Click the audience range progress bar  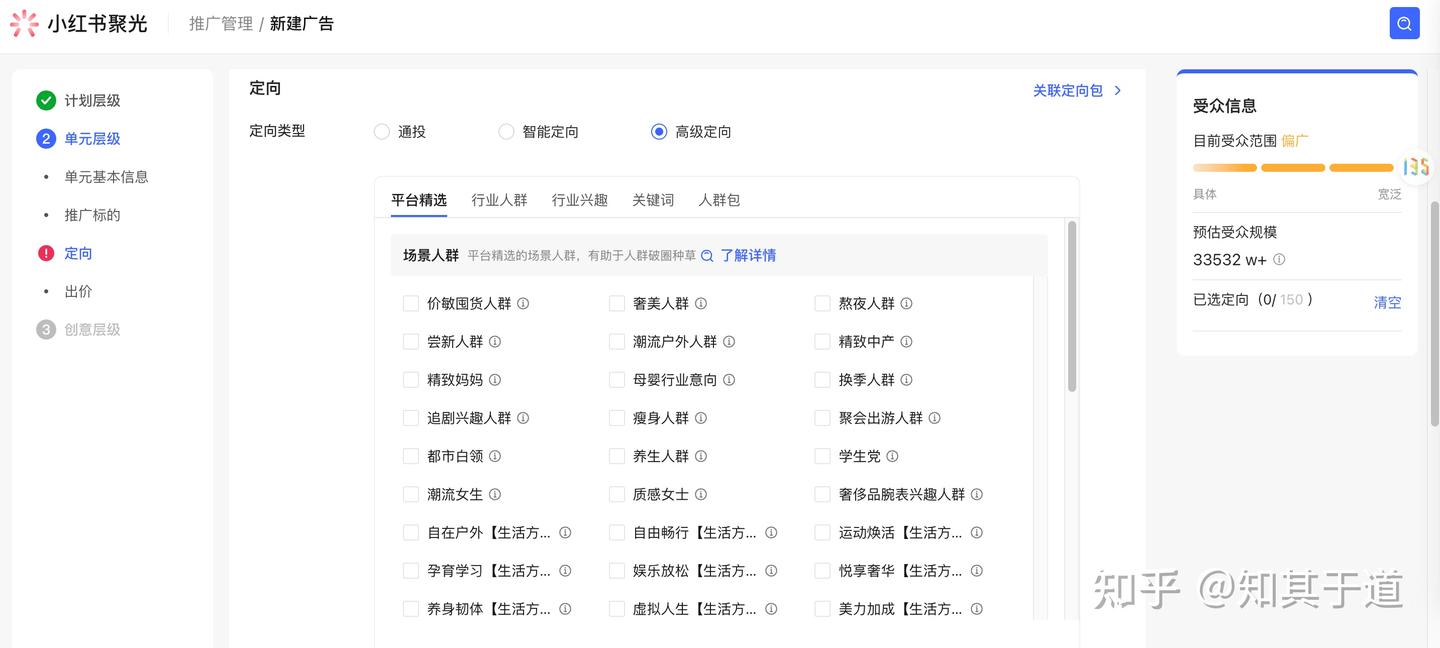[1293, 168]
